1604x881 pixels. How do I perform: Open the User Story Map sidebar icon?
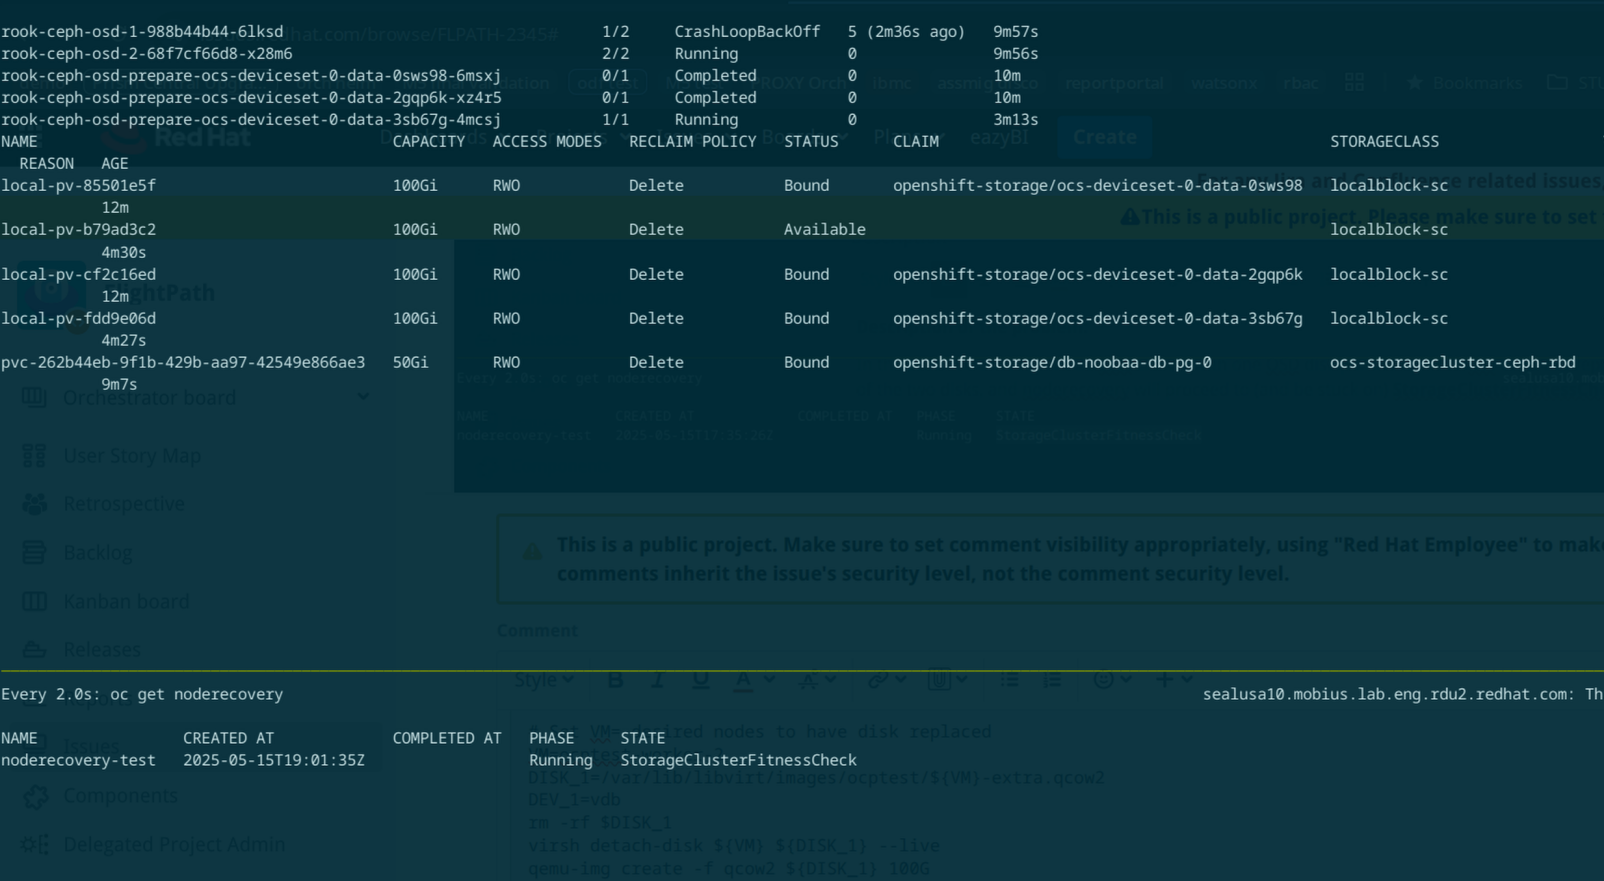[x=34, y=456]
